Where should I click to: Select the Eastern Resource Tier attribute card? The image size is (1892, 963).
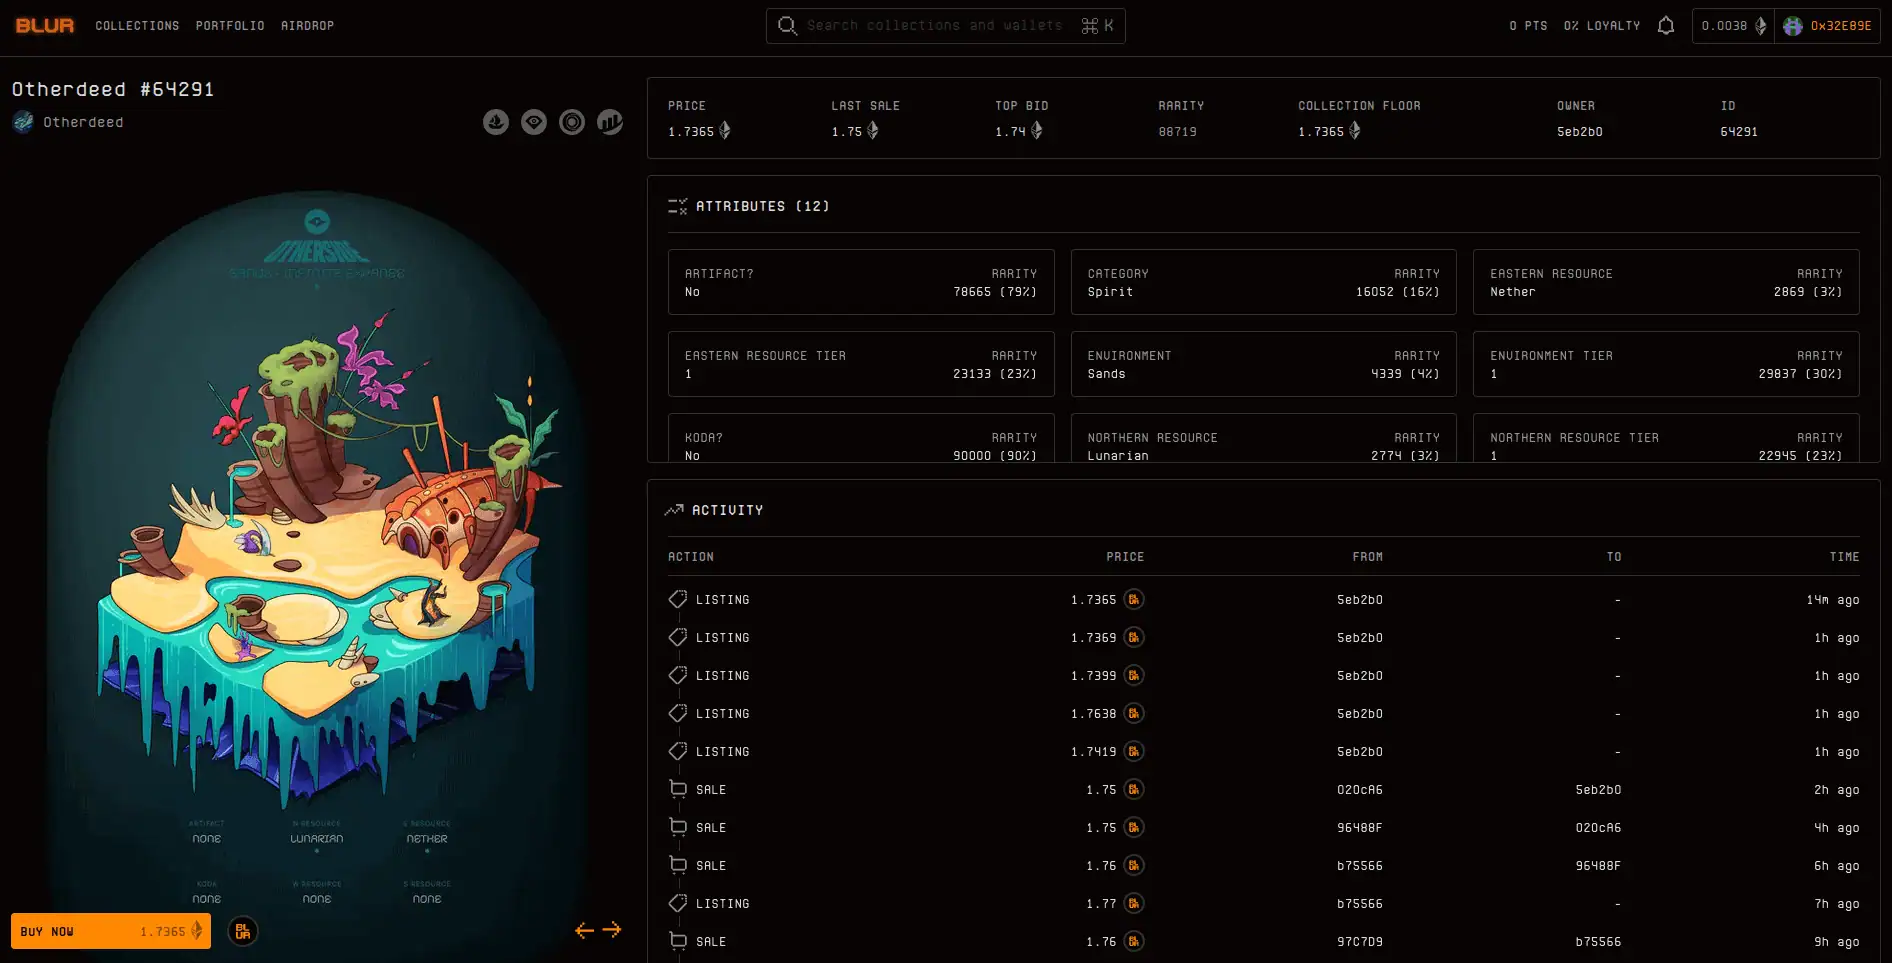(x=861, y=364)
